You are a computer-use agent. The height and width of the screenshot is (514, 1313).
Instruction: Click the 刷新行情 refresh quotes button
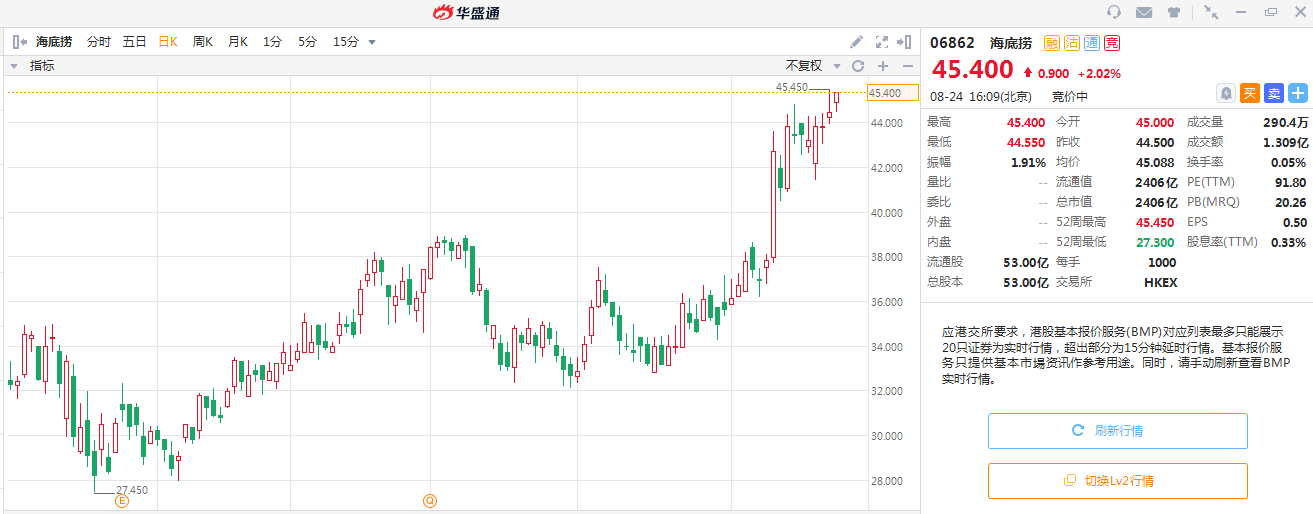[1118, 431]
